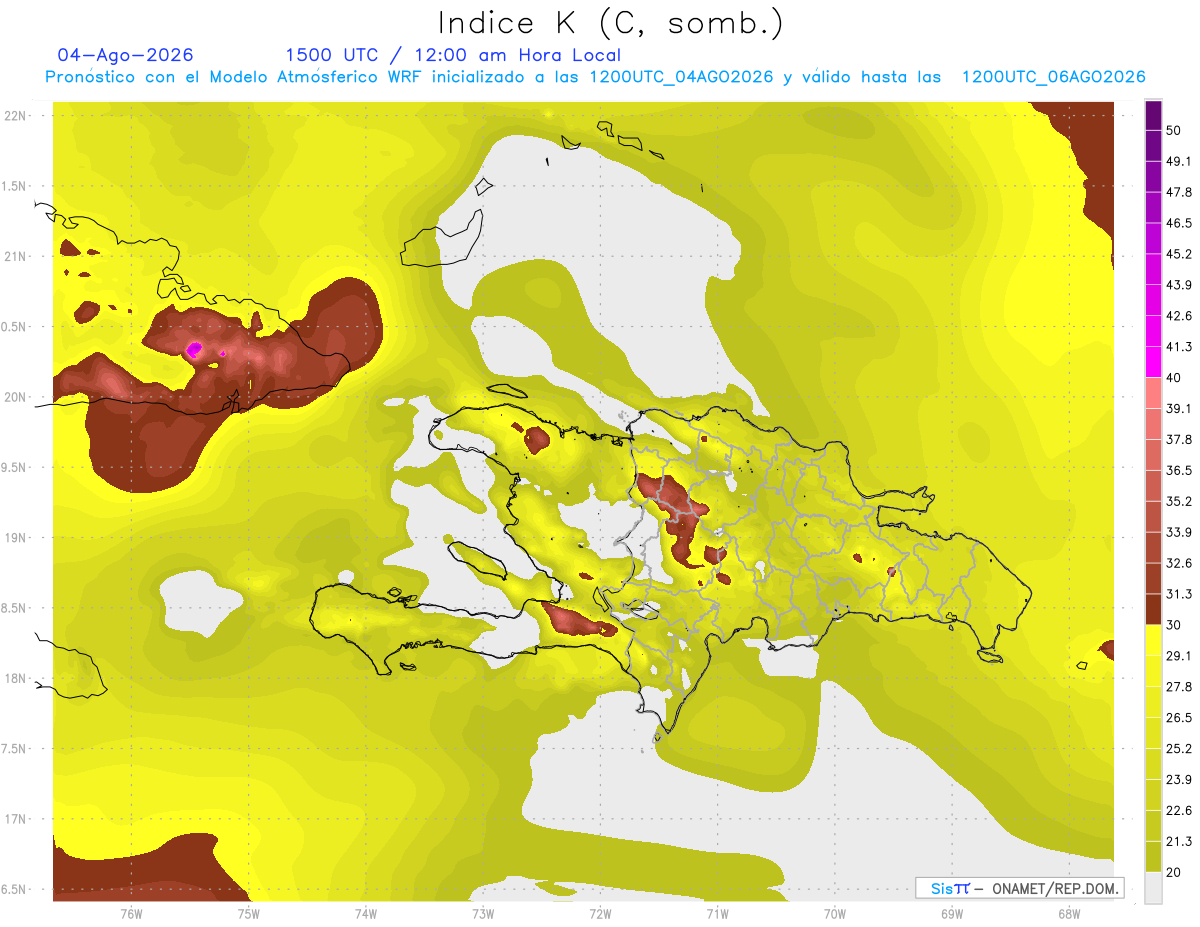Click the "70W" longitude label
Viewport: 1200px width, 927px height.
[834, 914]
